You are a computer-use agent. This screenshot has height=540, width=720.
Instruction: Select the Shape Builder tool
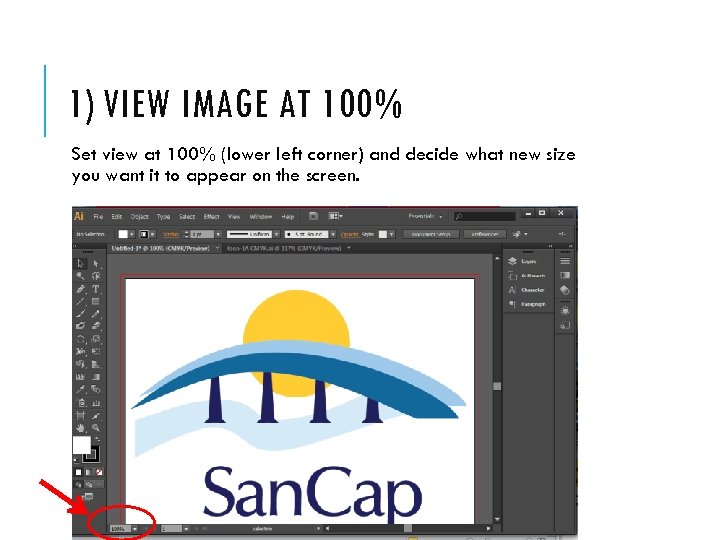click(x=80, y=364)
